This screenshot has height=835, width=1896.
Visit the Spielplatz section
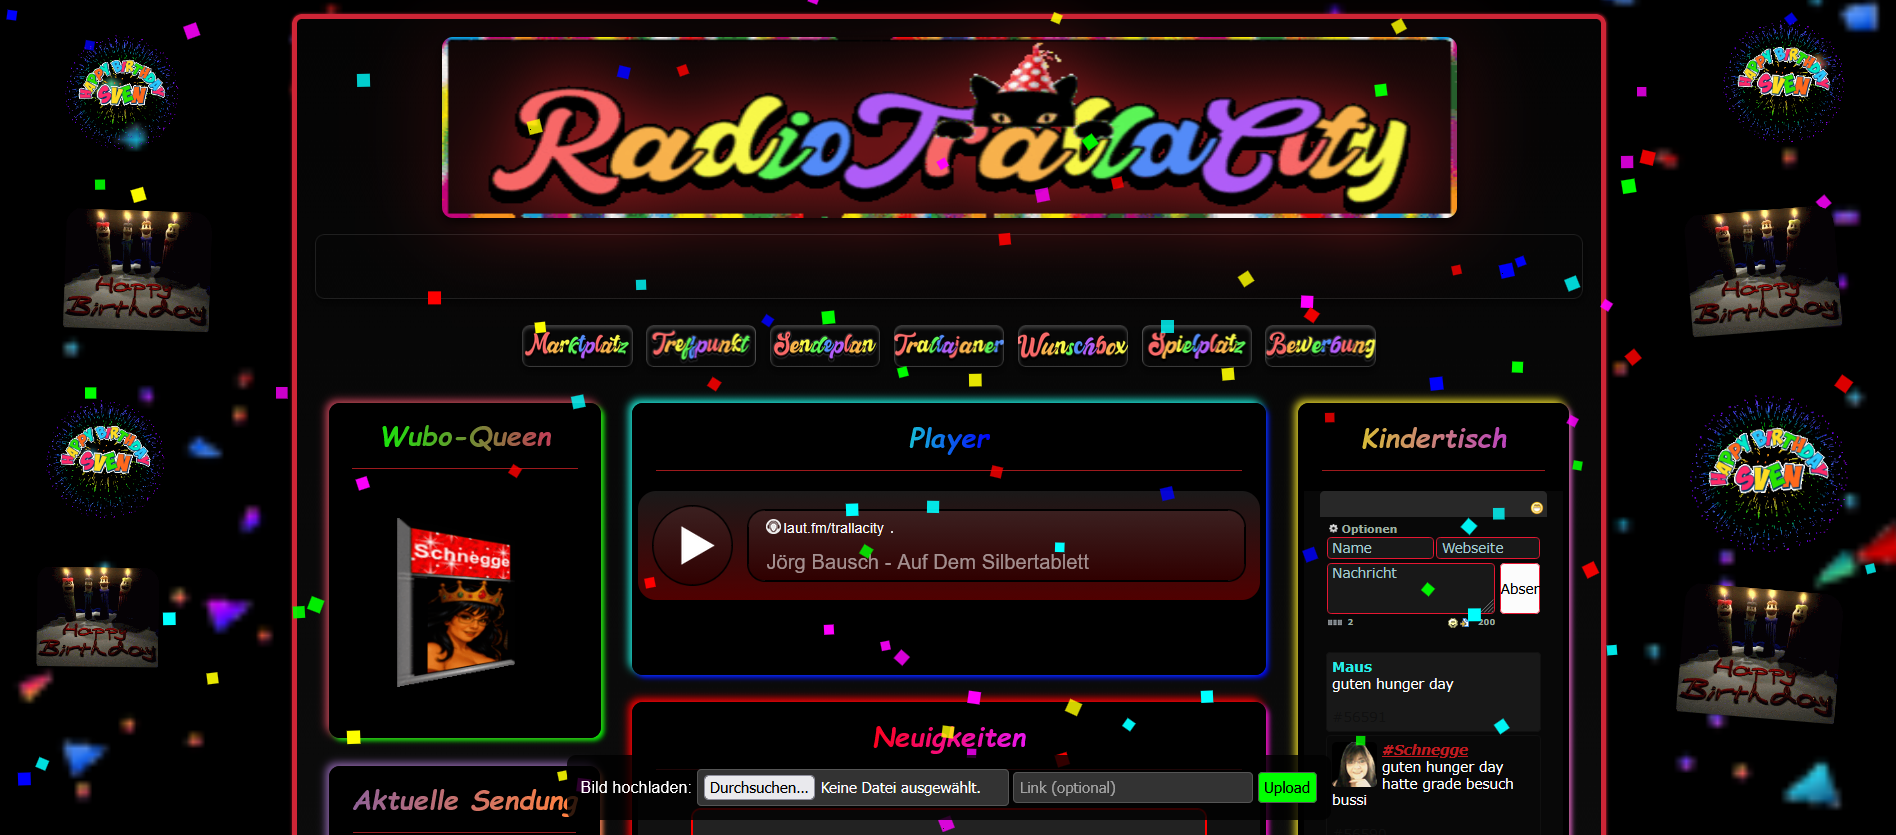point(1196,346)
